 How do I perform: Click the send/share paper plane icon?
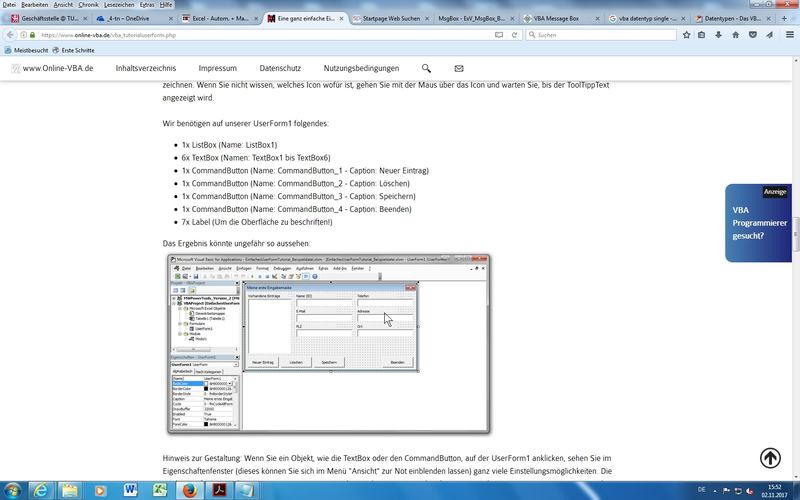[x=769, y=35]
